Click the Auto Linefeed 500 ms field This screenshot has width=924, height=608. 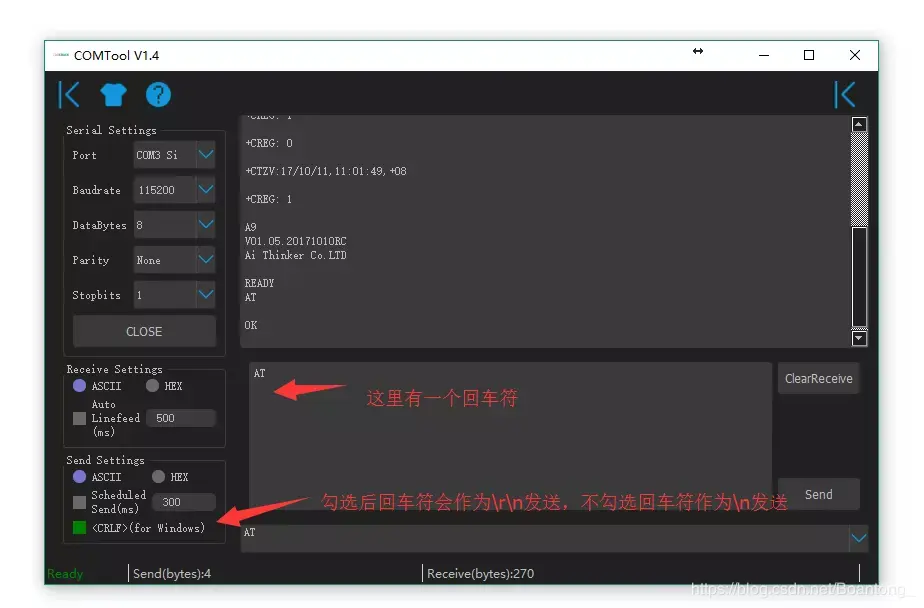click(x=180, y=418)
